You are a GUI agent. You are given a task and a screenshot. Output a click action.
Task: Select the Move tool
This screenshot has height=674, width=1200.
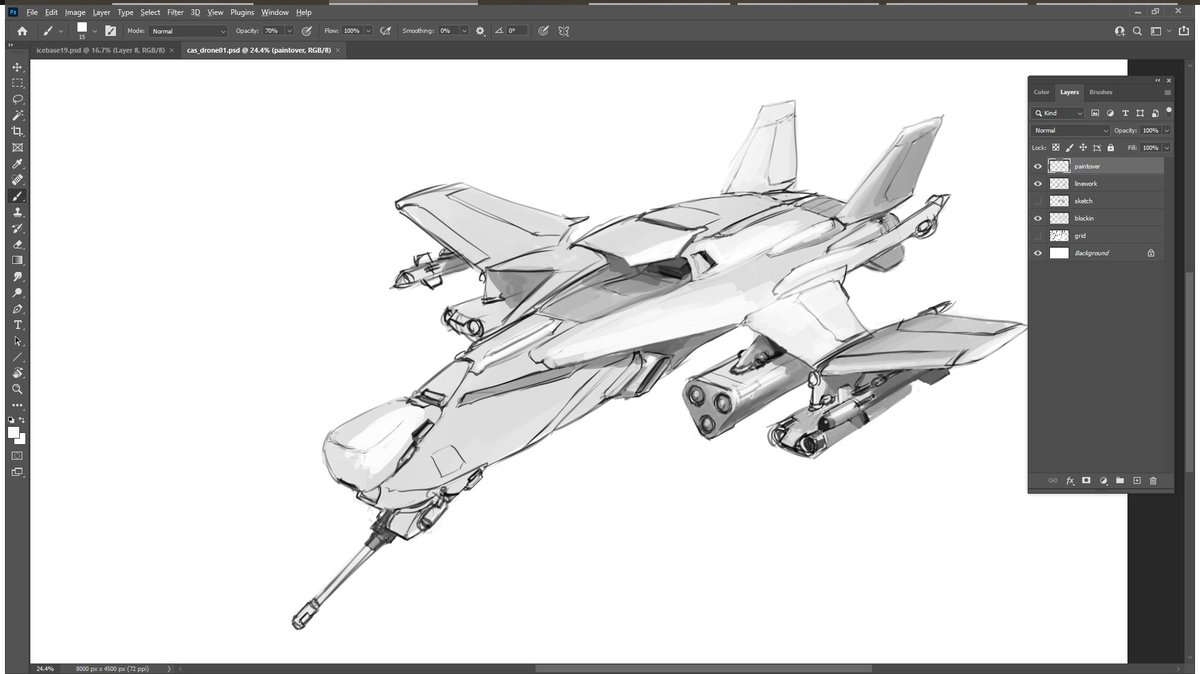tap(17, 67)
